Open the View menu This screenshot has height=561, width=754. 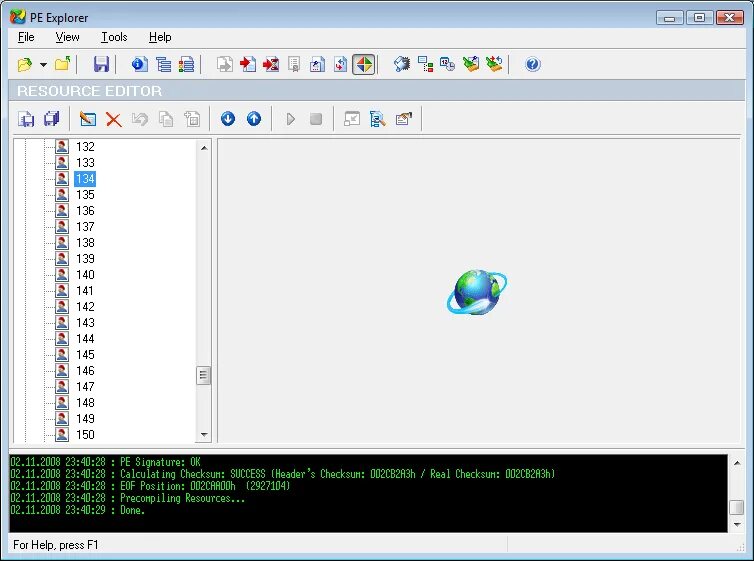point(67,37)
